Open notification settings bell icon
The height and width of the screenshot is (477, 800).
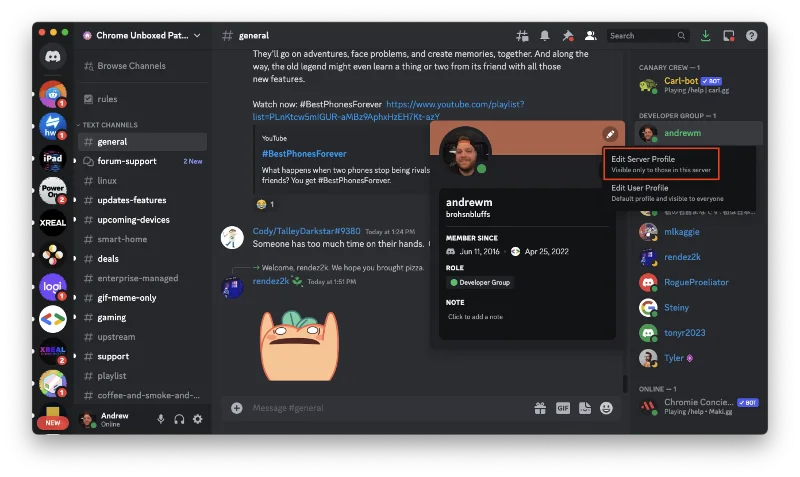[545, 36]
